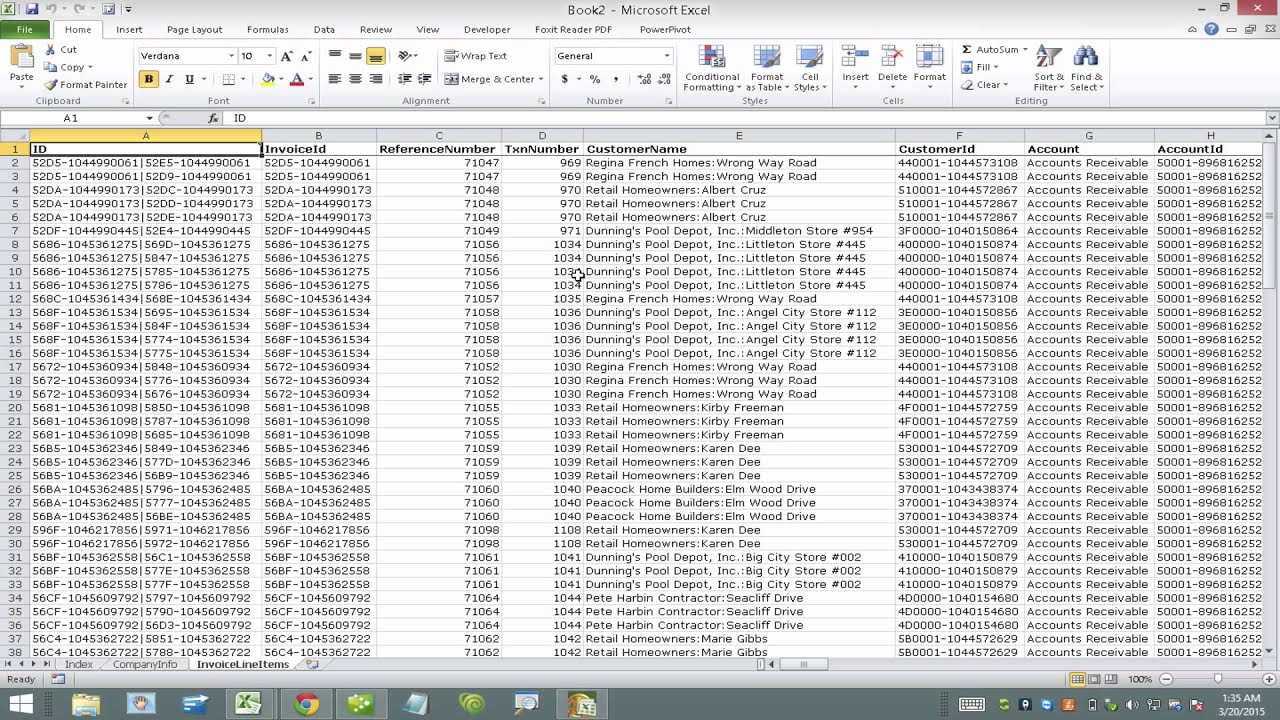
Task: Open the Orientation text rotation icon
Action: [405, 56]
